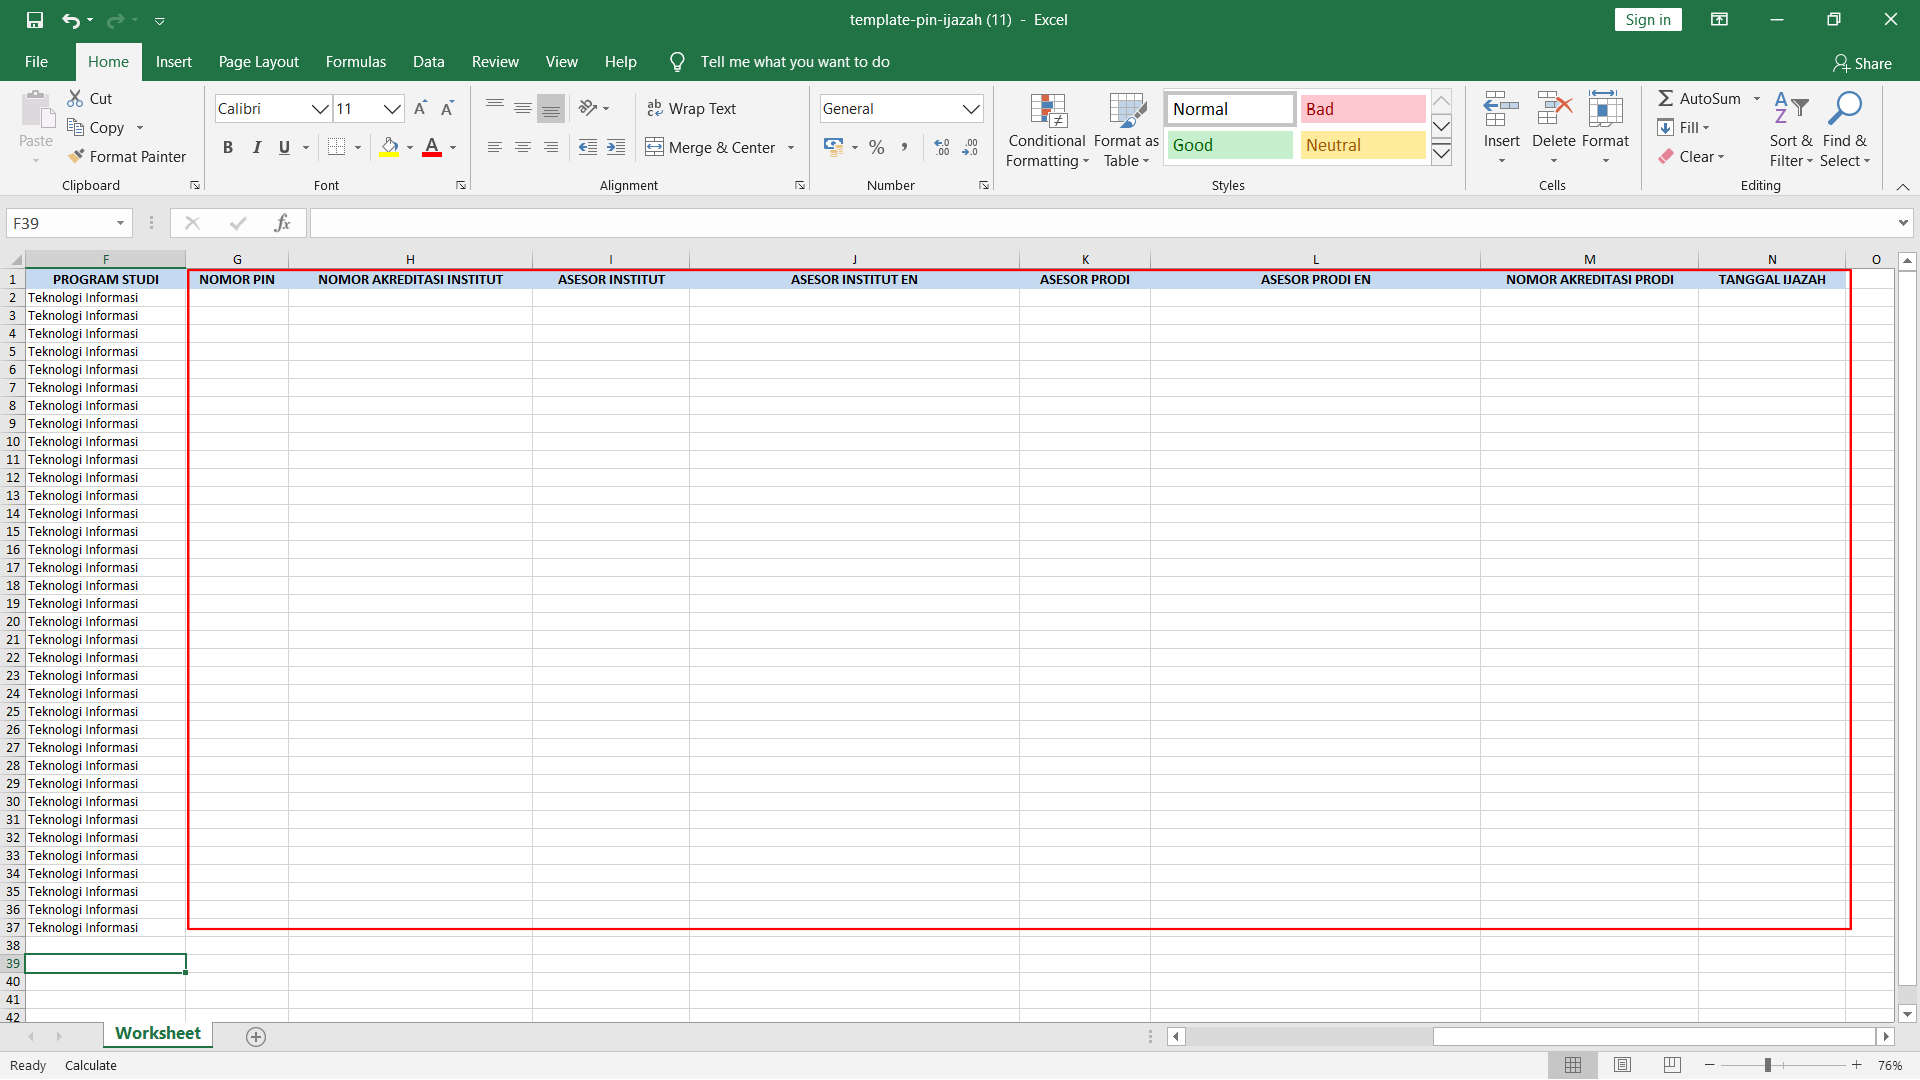Open the font name dropdown
This screenshot has width=1920, height=1080.
click(319, 109)
